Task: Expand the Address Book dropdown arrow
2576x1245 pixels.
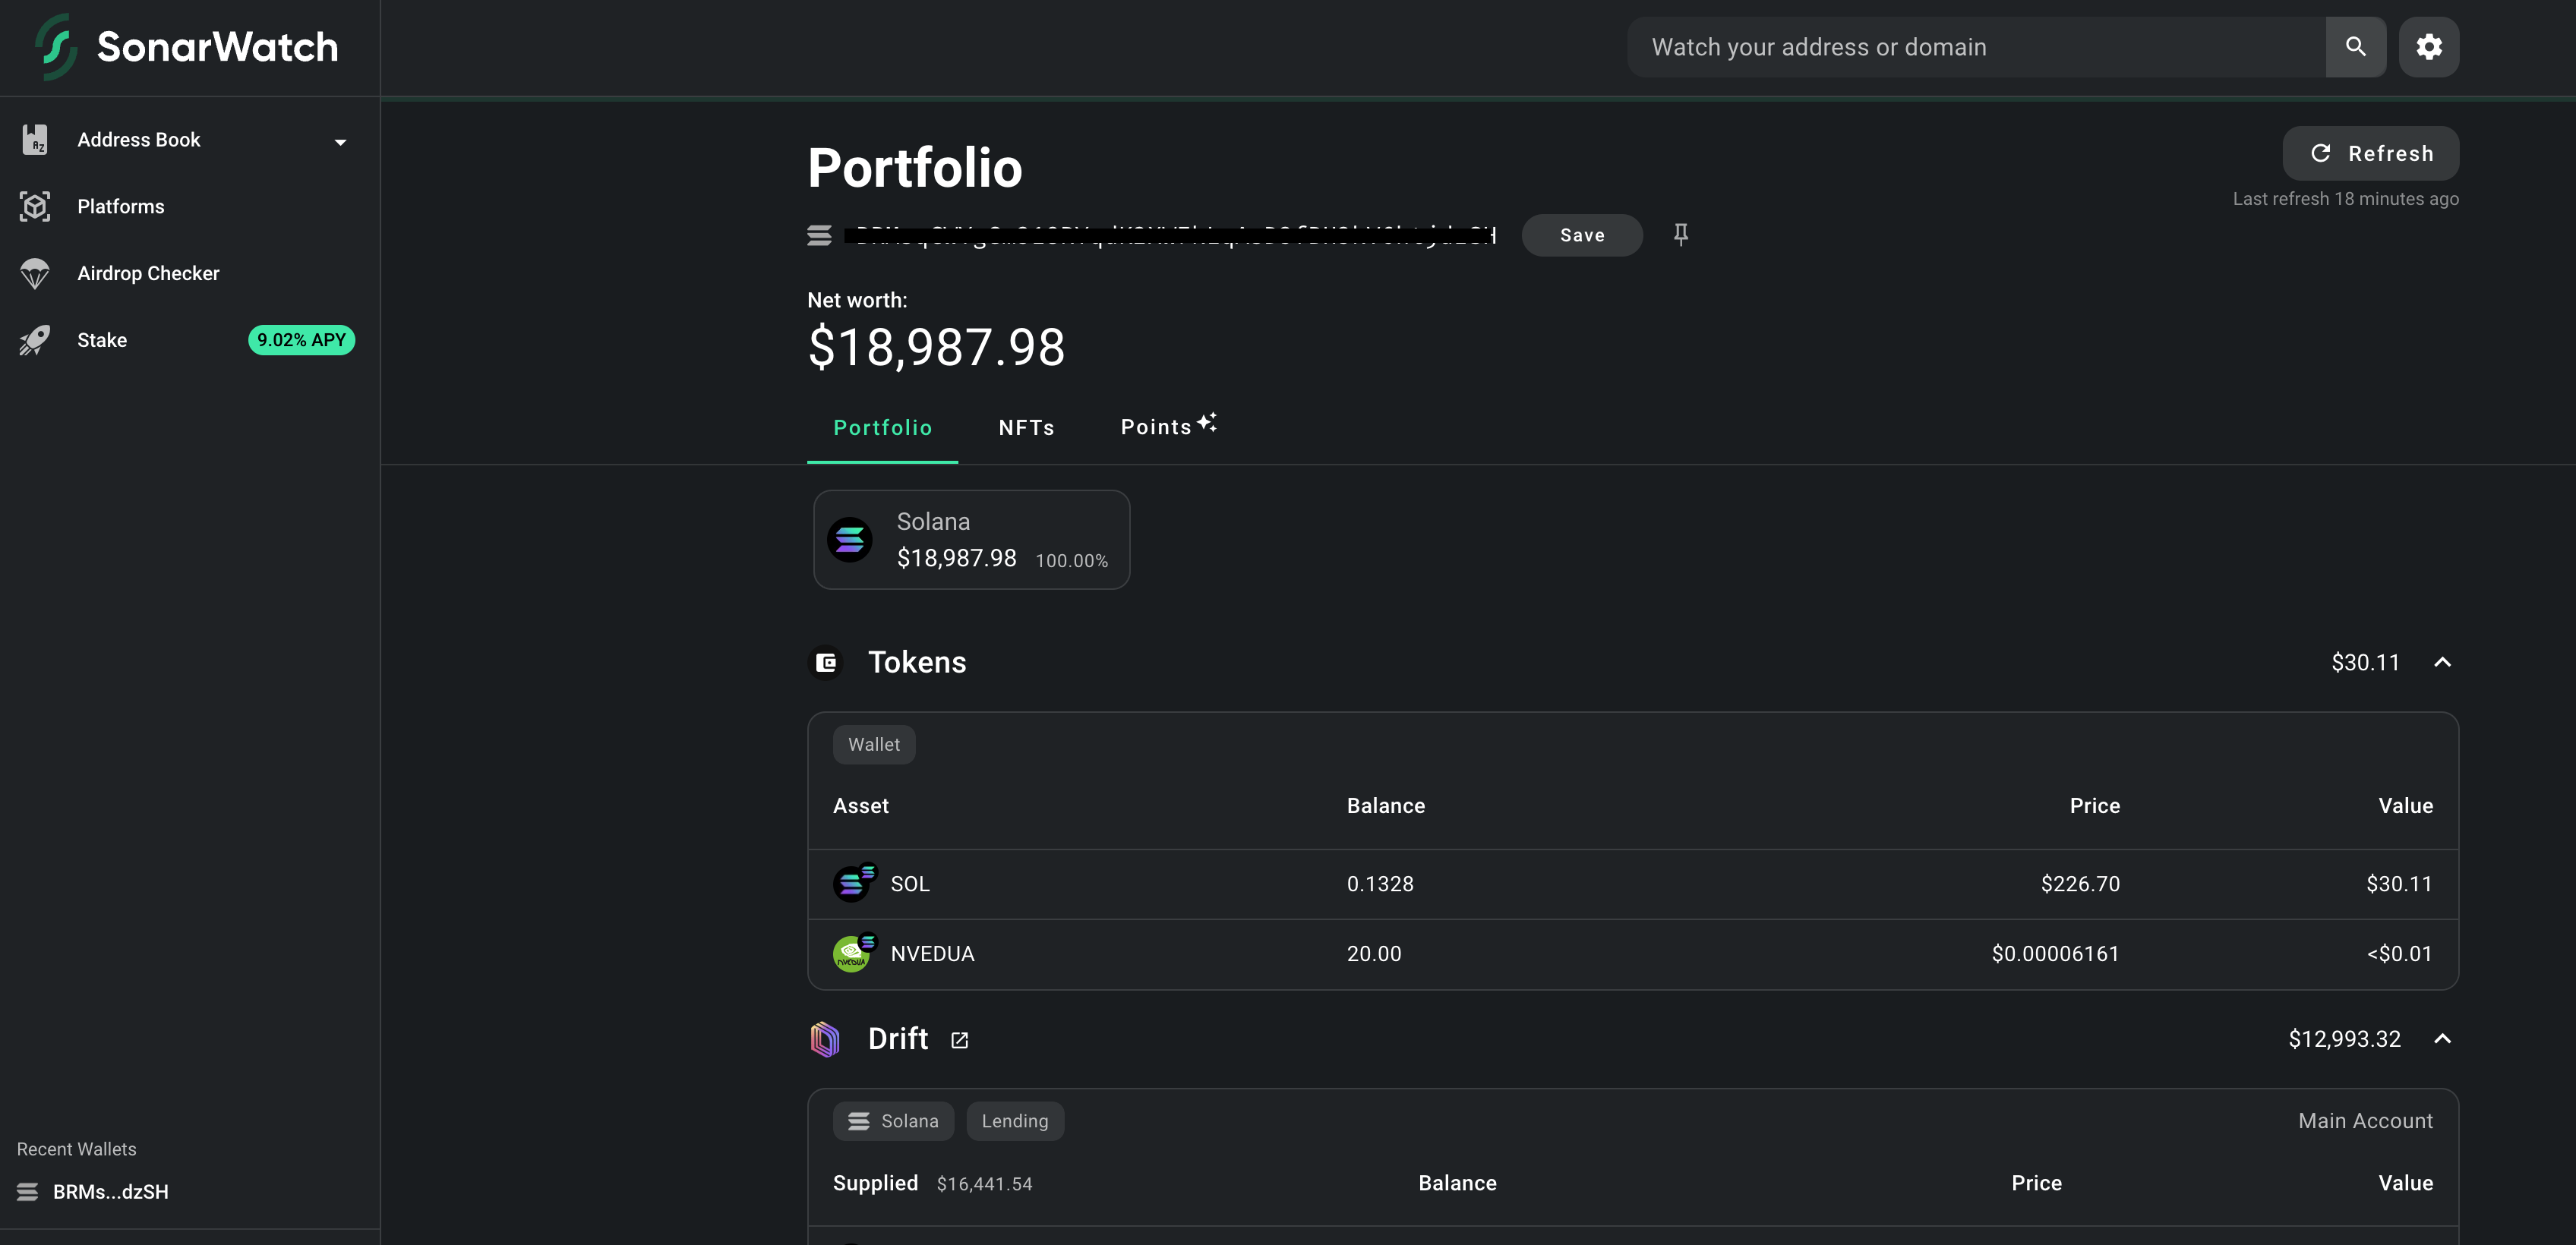Action: [340, 142]
